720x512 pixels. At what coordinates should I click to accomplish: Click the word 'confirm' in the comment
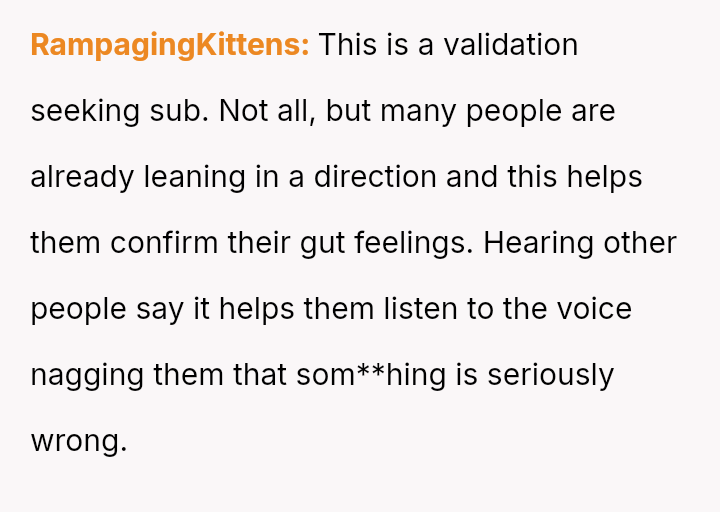pos(164,242)
